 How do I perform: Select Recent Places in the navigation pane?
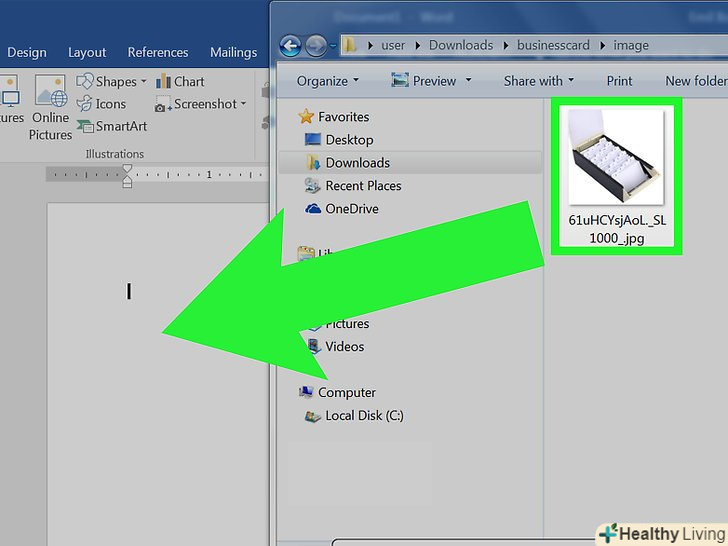tap(353, 186)
